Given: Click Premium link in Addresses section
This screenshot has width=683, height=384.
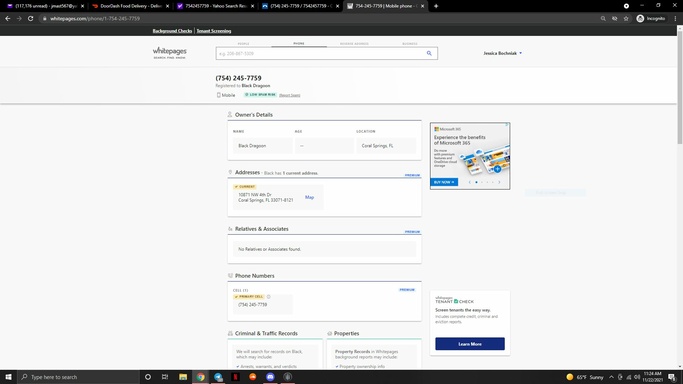Looking at the screenshot, I should [x=413, y=175].
